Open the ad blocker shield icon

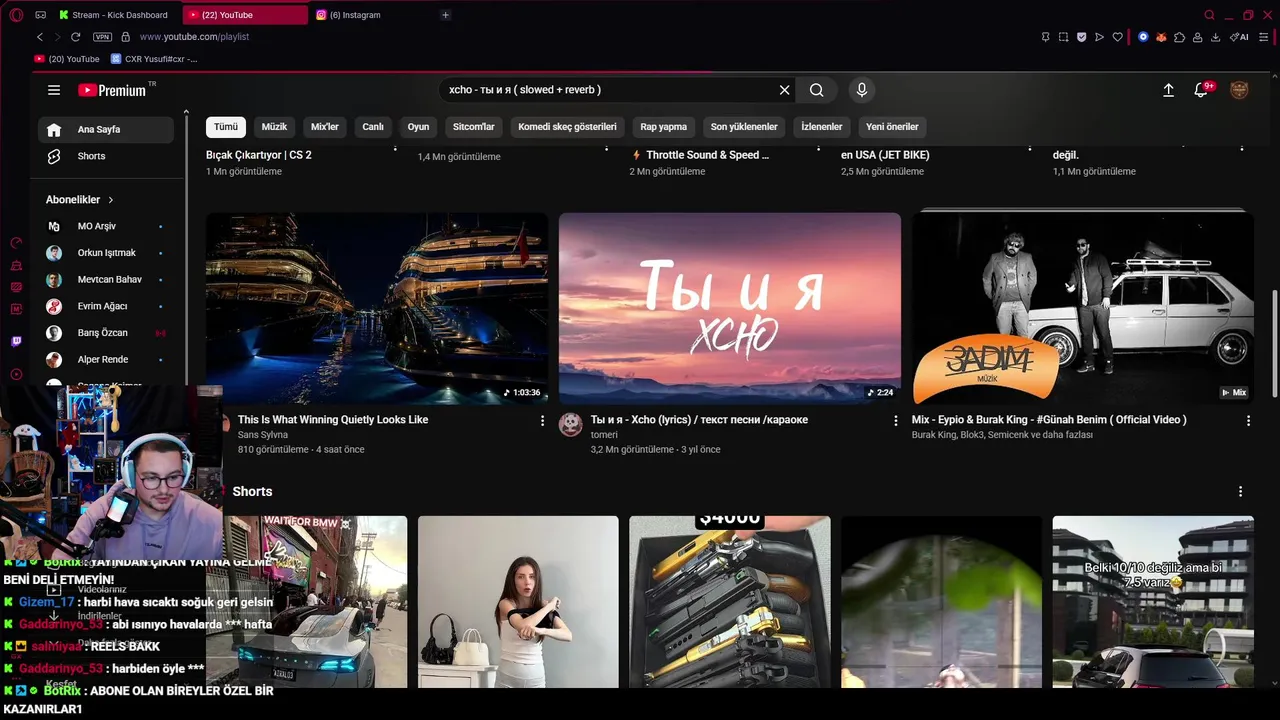coord(1081,37)
